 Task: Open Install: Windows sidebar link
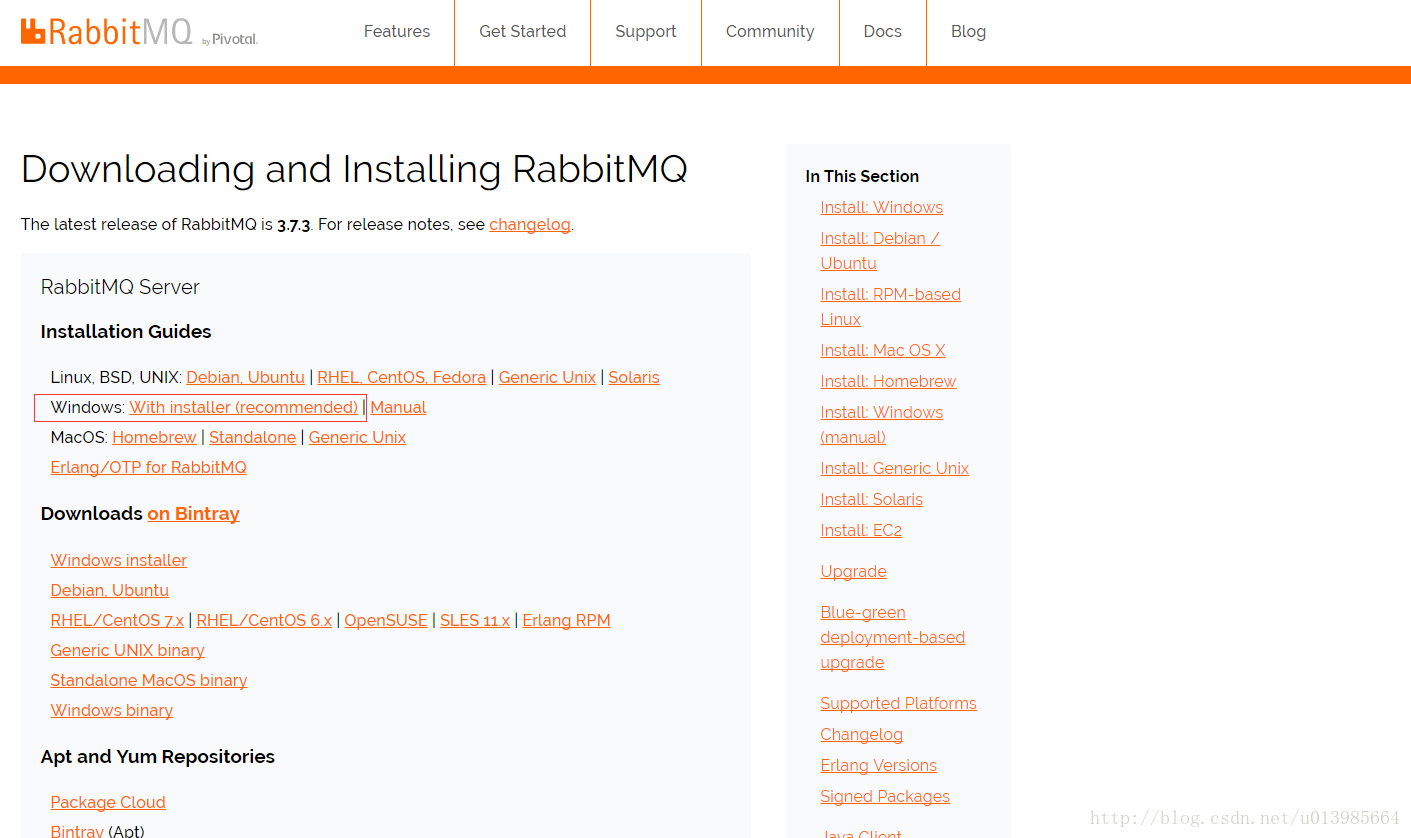point(881,207)
